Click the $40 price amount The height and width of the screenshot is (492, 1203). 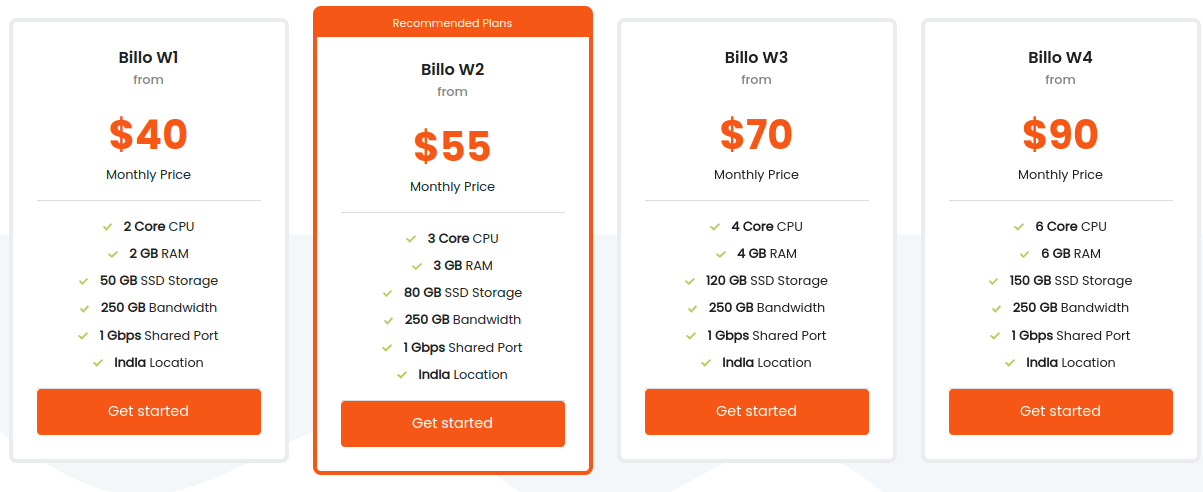click(x=148, y=134)
